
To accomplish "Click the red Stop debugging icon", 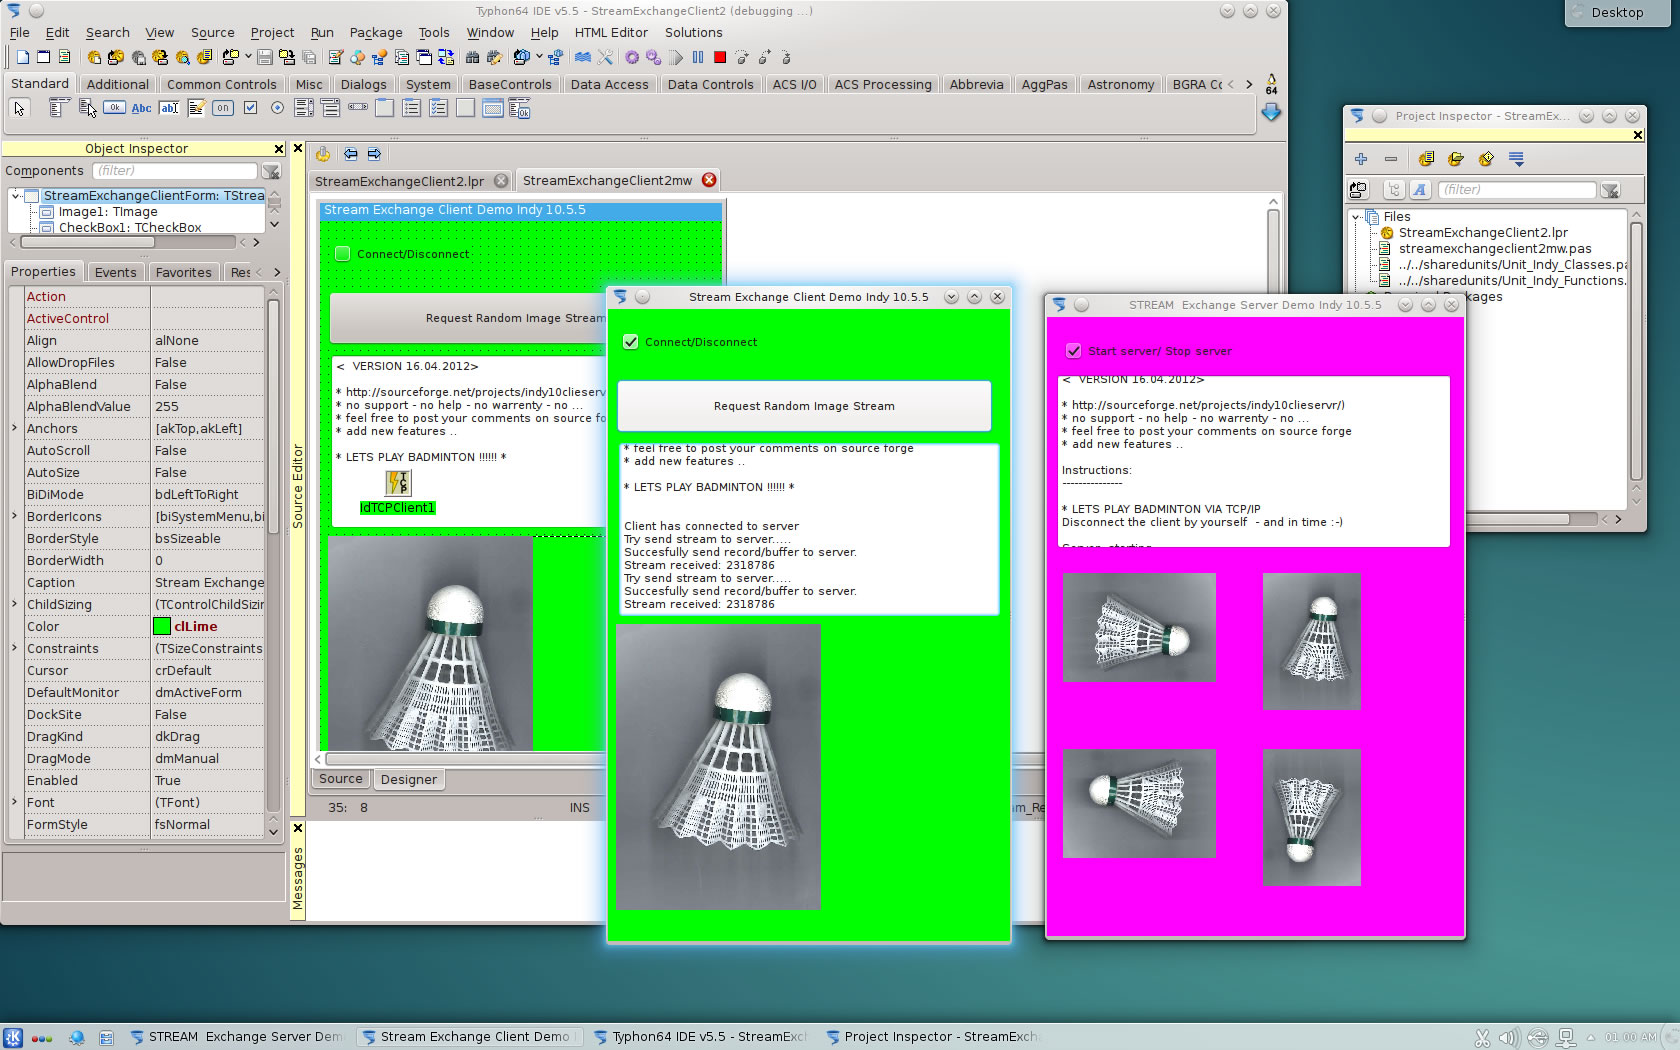I will pyautogui.click(x=719, y=58).
